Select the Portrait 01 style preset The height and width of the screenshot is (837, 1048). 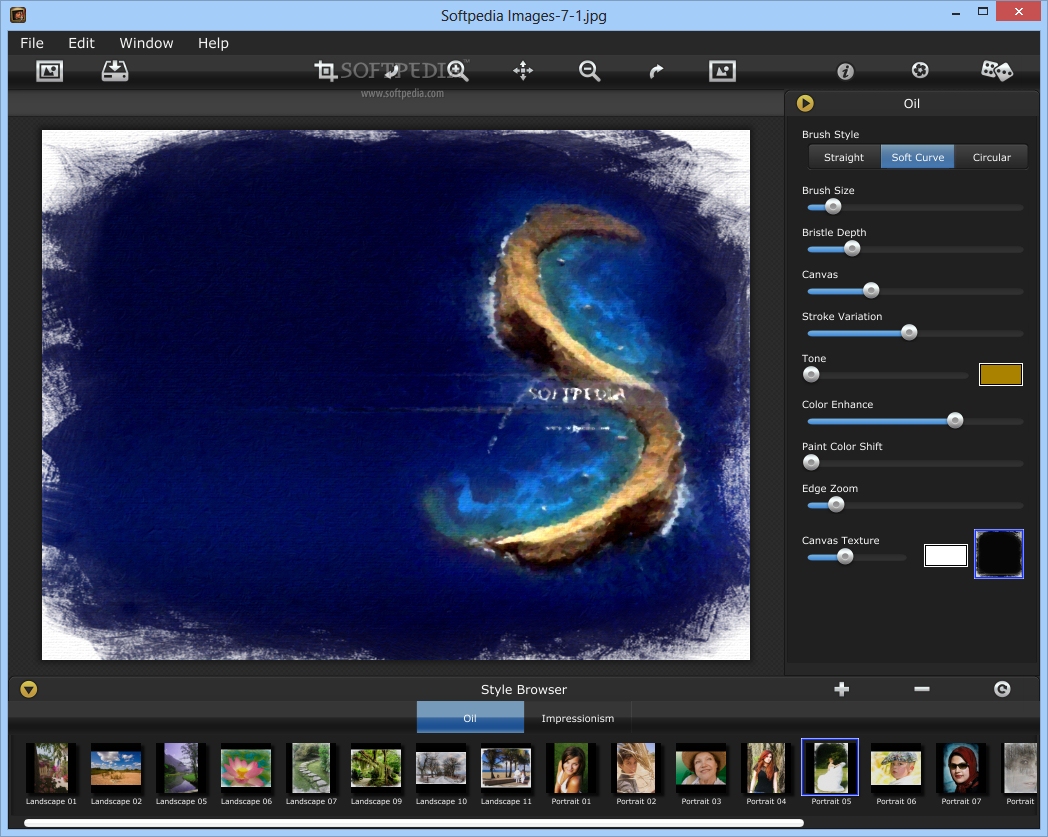pyautogui.click(x=571, y=773)
